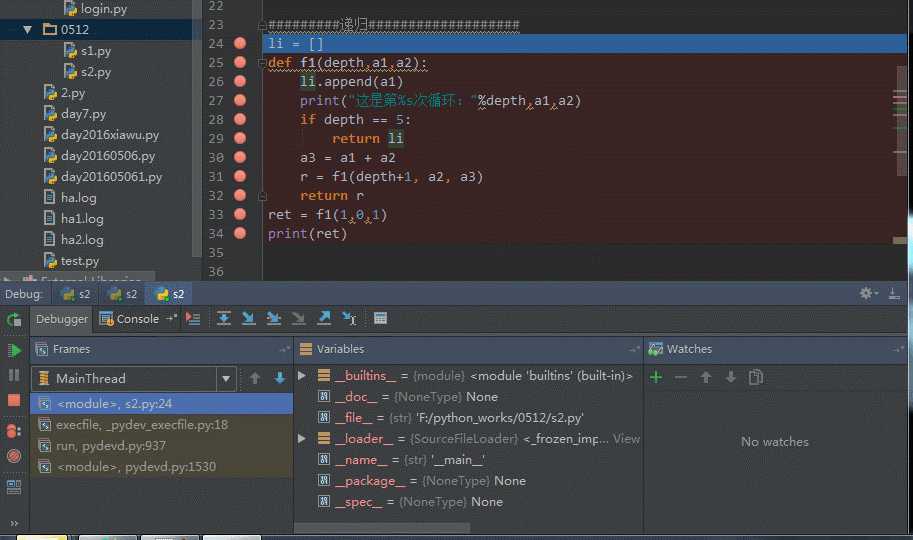Screen dimensions: 913x540
Task: Rerun the s2 debug session
Action: point(14,319)
